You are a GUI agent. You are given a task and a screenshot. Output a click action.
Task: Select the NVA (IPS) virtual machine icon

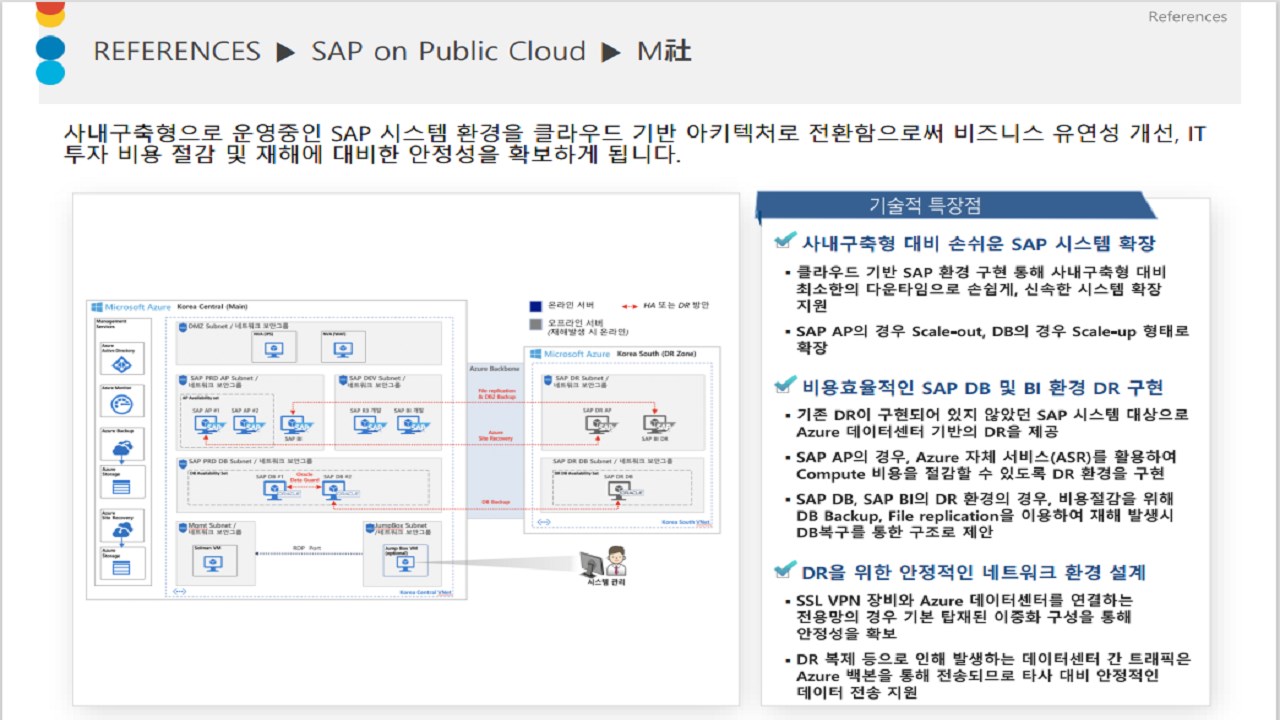[x=274, y=349]
